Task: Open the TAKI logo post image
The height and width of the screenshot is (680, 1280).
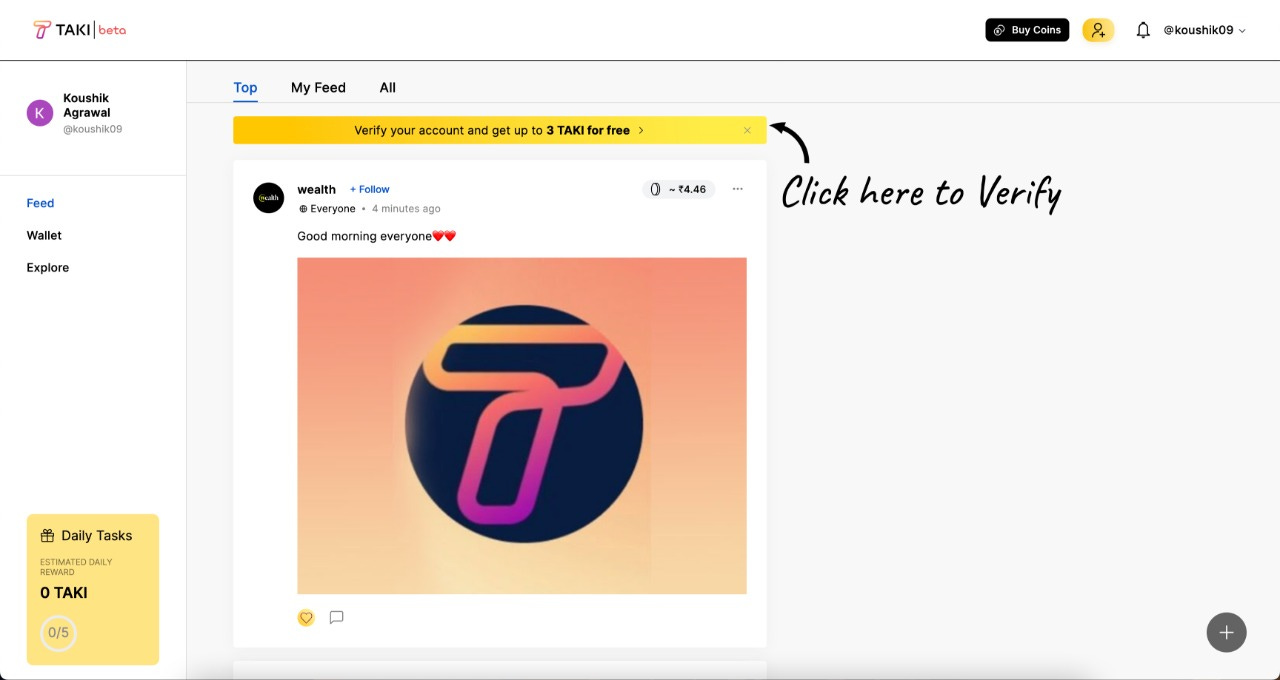Action: [x=522, y=426]
